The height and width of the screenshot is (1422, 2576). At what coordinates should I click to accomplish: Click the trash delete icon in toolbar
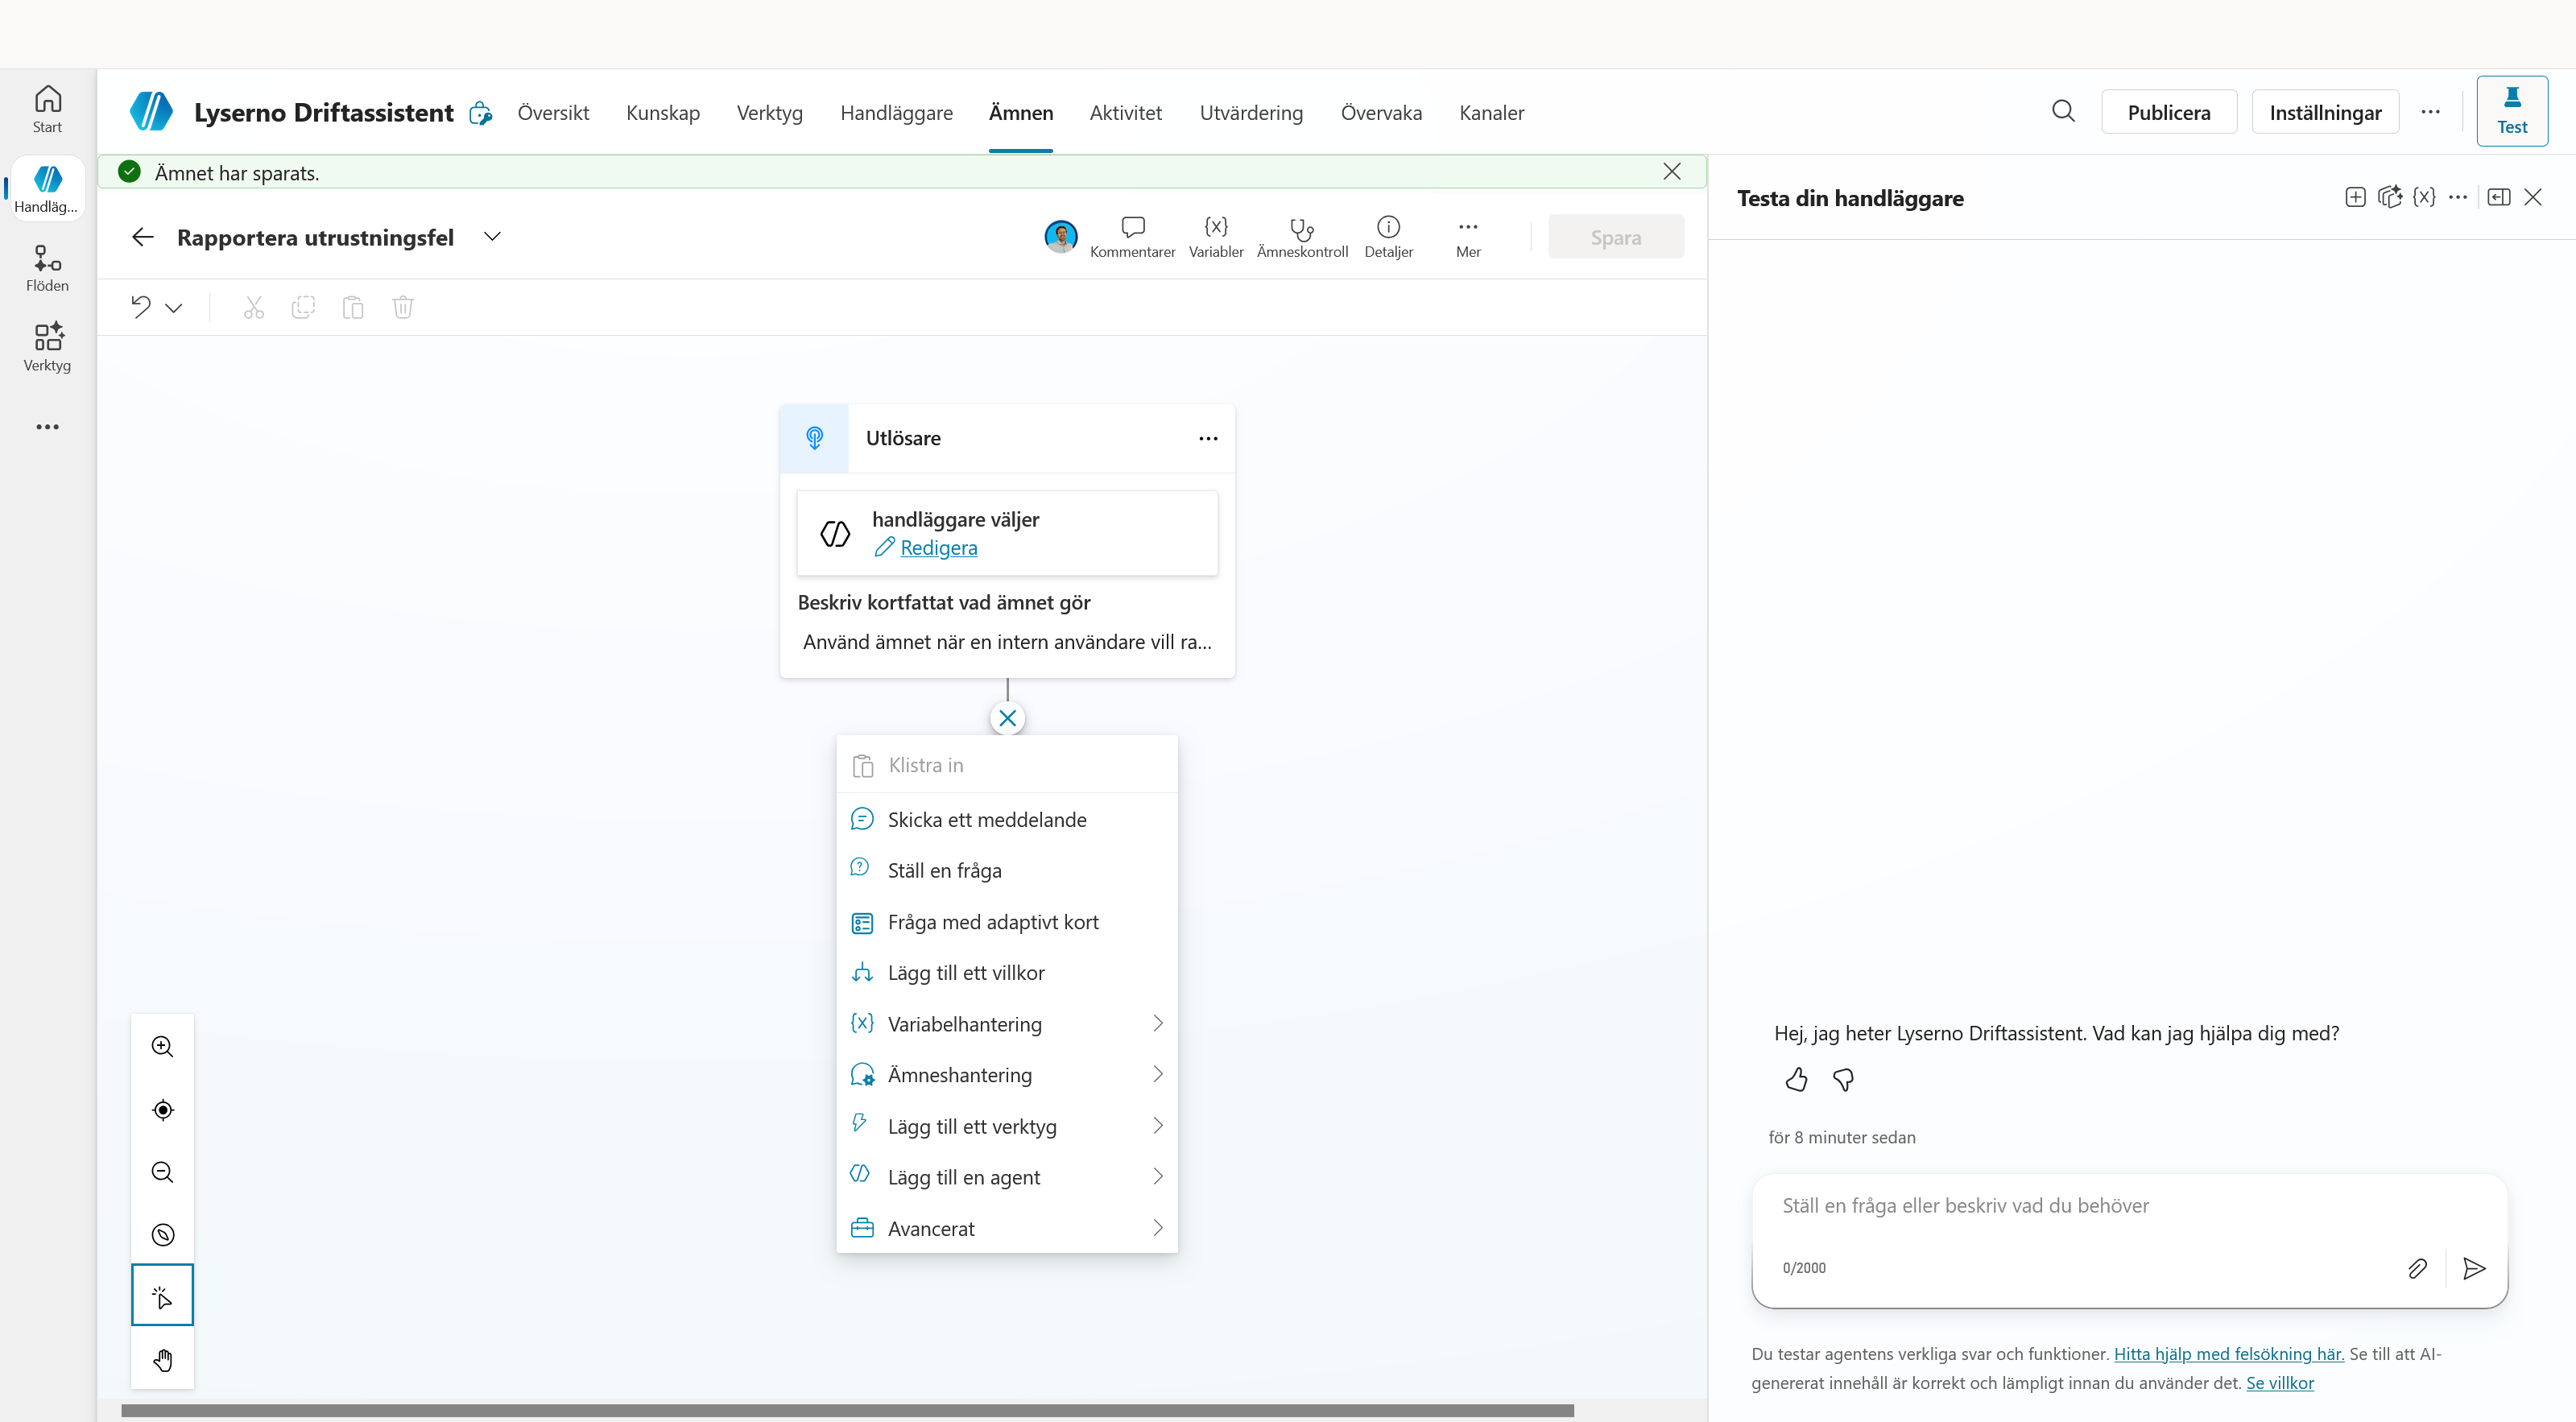coord(403,307)
